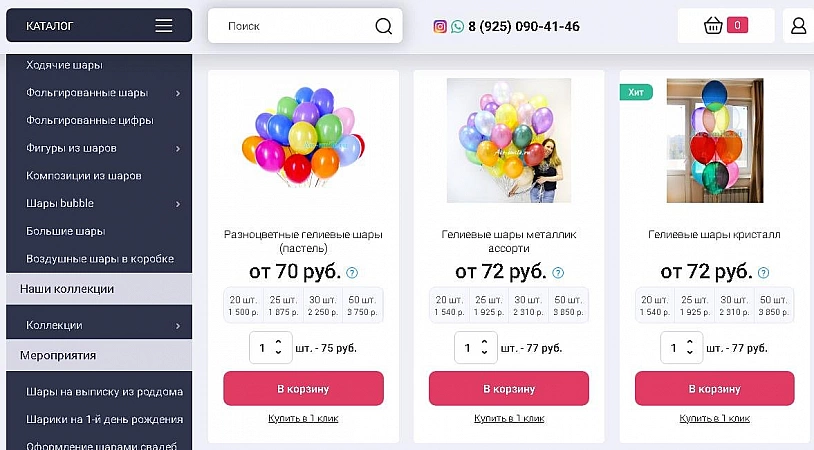The width and height of the screenshot is (814, 450).
Task: Open Воздушные шары в коробке category
Action: point(100,259)
